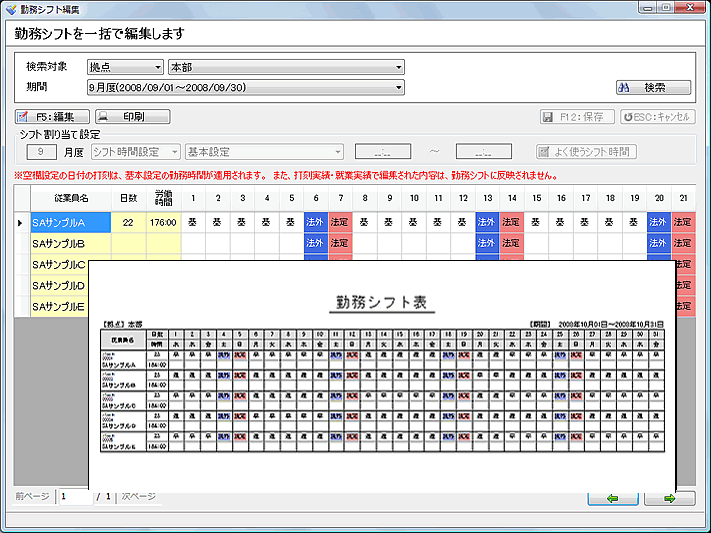
Task: Click the floppy disk icon on the F12:保存 button
Action: pyautogui.click(x=548, y=117)
